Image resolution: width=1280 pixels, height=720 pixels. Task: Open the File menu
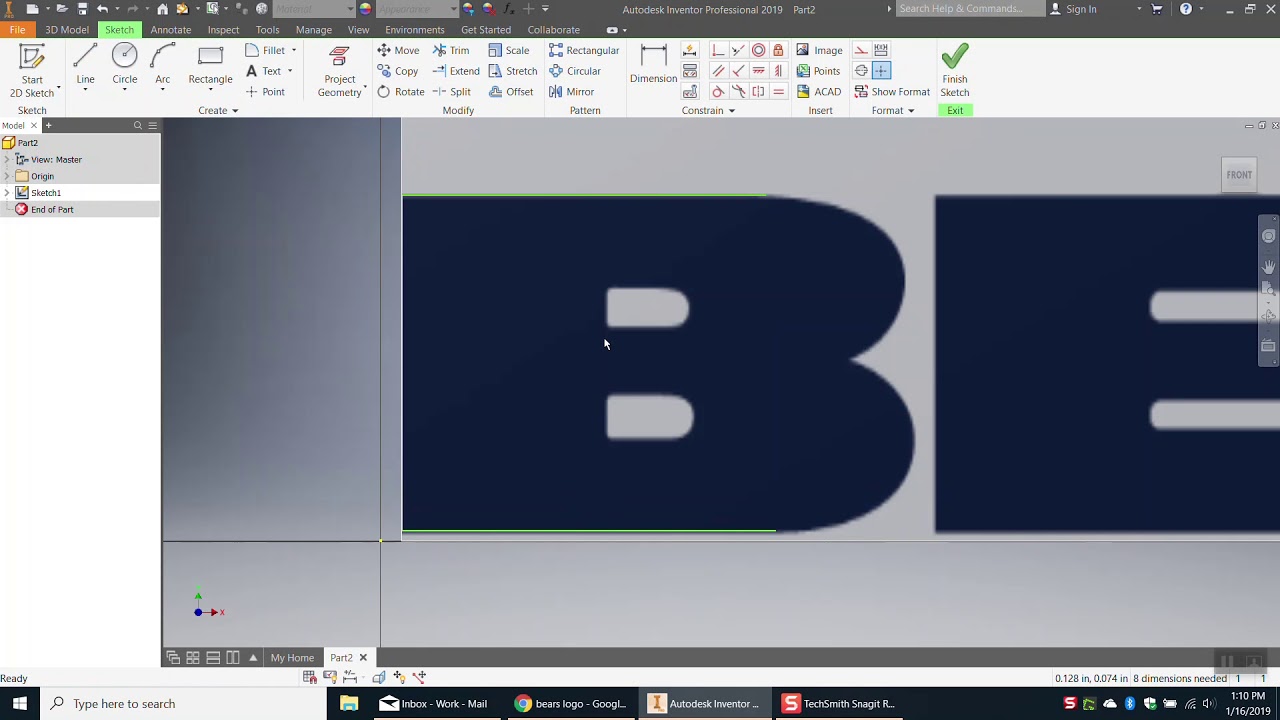tap(17, 29)
